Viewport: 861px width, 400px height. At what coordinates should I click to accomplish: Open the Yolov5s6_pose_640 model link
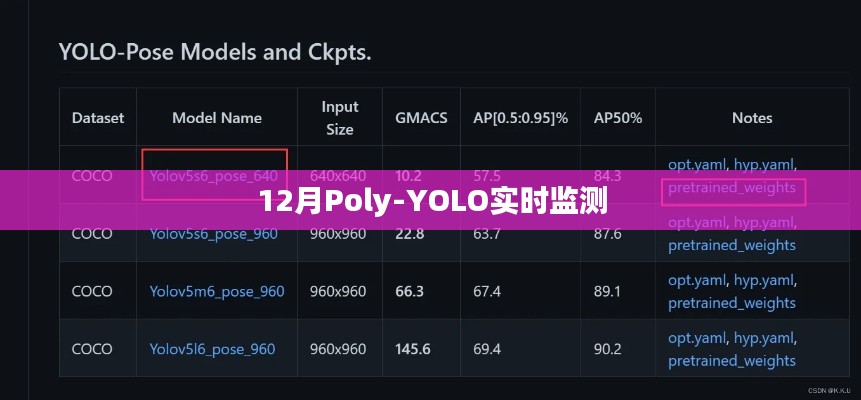(212, 176)
